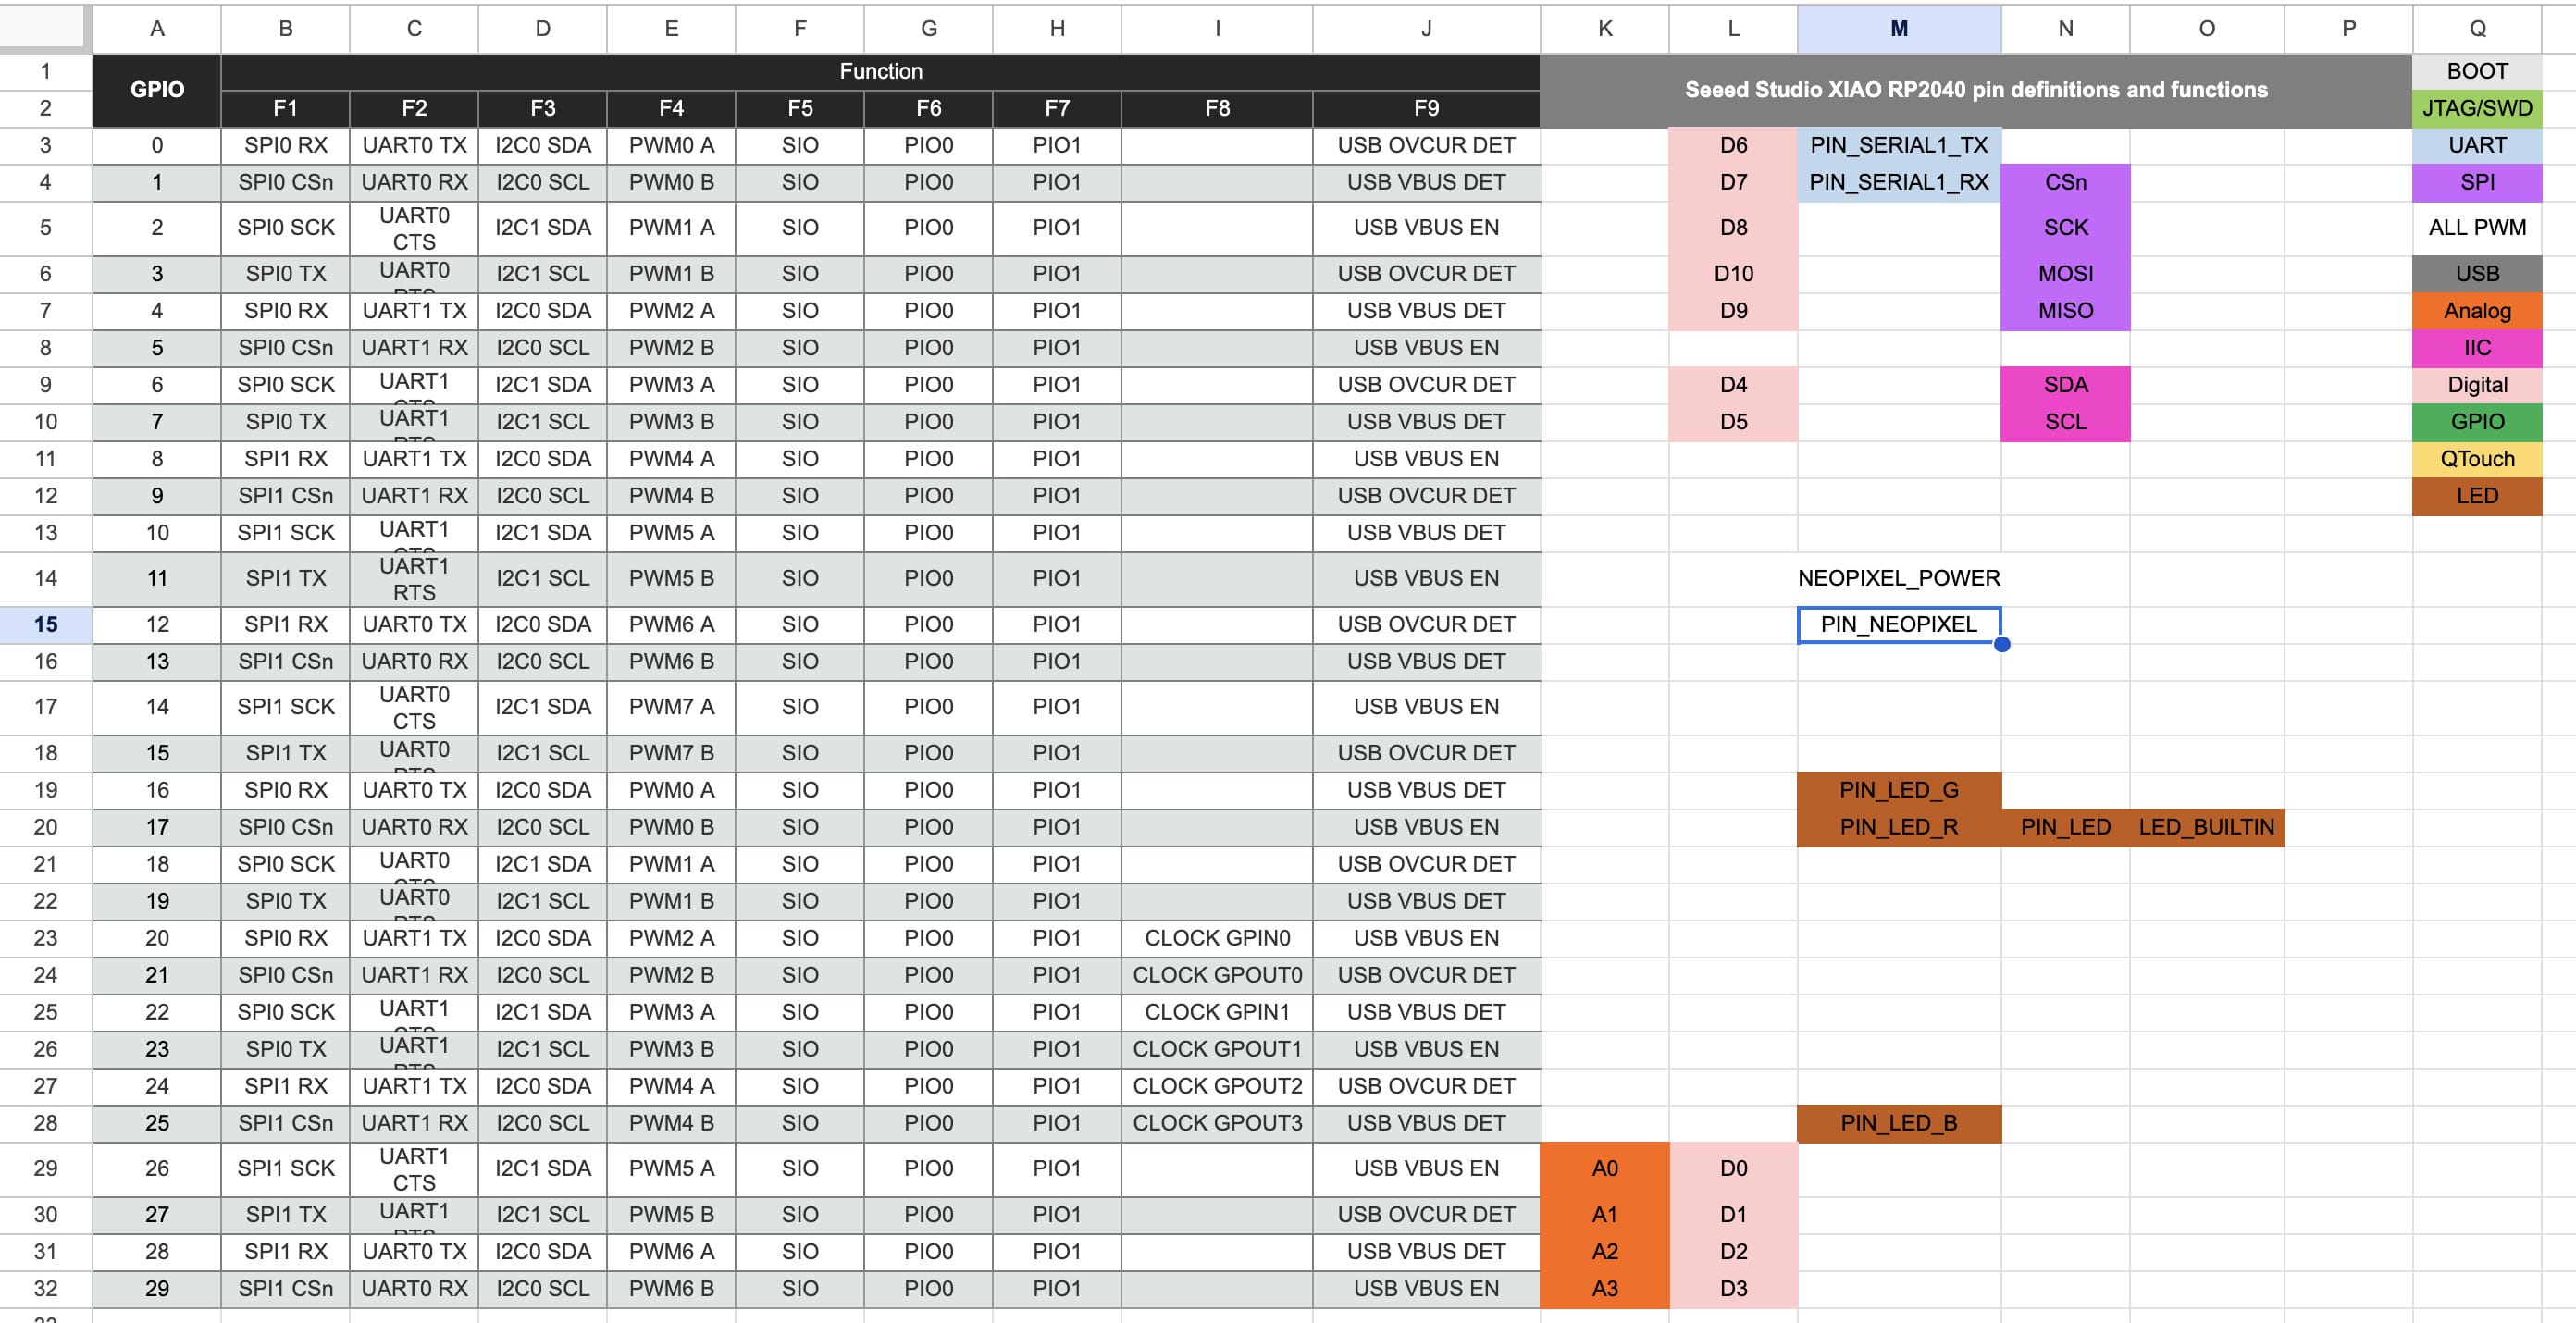This screenshot has height=1323, width=2576.
Task: Select the F8 header cell
Action: [1217, 109]
